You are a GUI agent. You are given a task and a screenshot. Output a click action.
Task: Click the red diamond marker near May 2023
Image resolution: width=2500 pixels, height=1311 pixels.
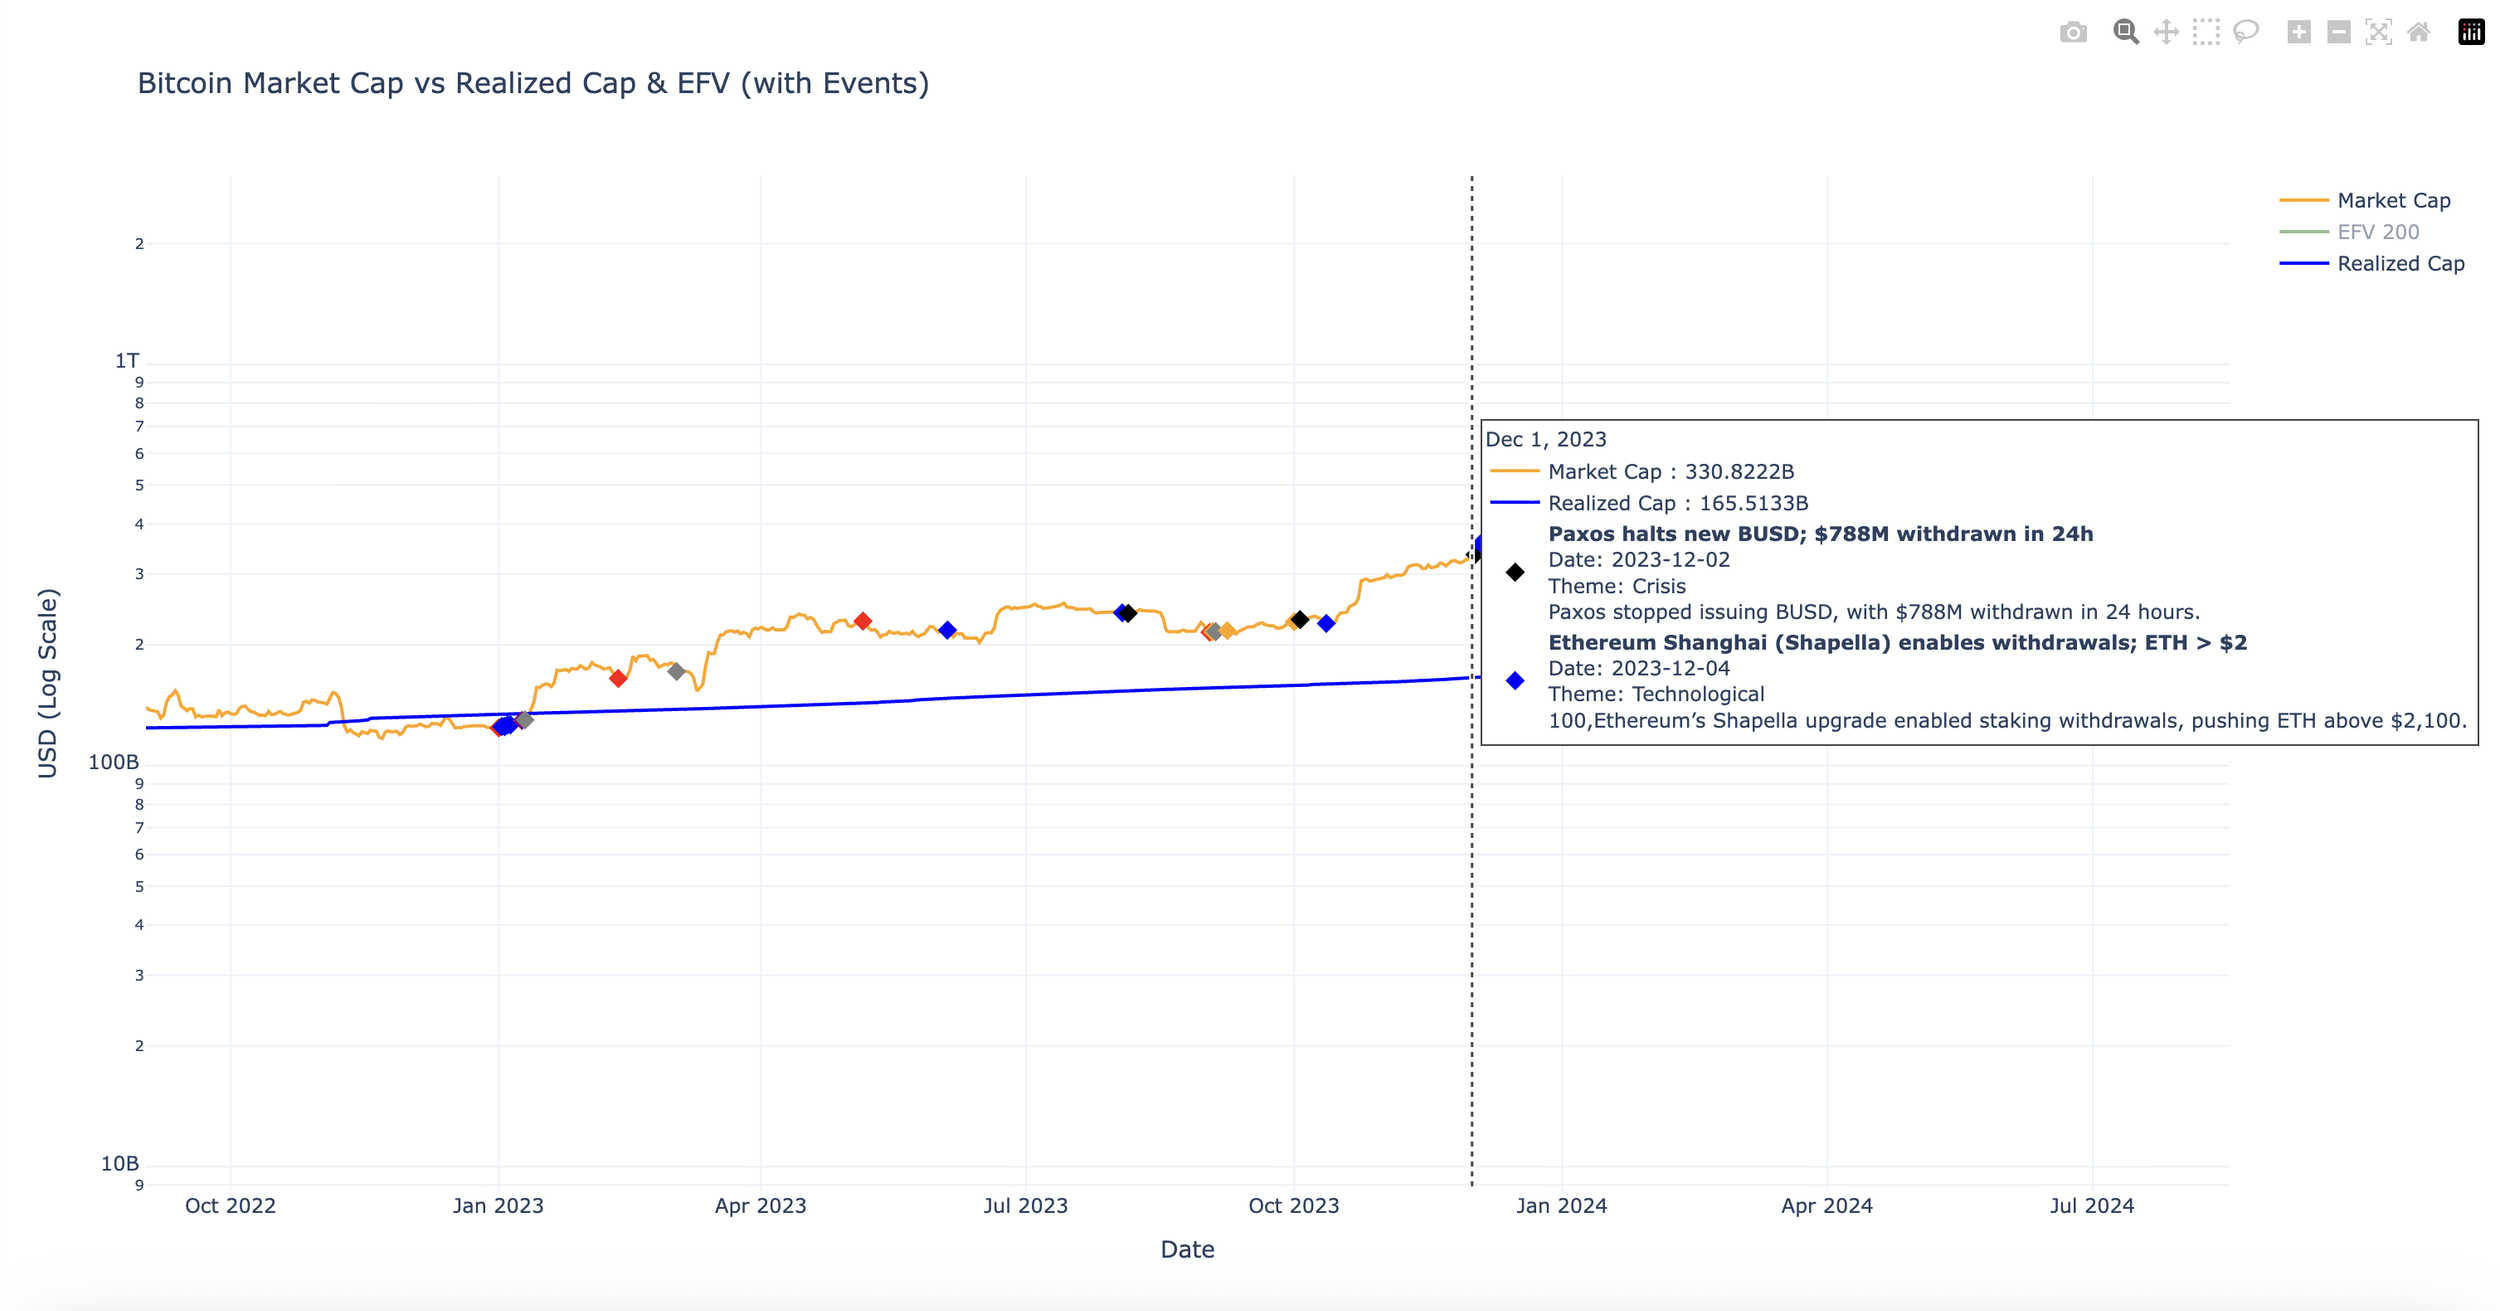863,622
